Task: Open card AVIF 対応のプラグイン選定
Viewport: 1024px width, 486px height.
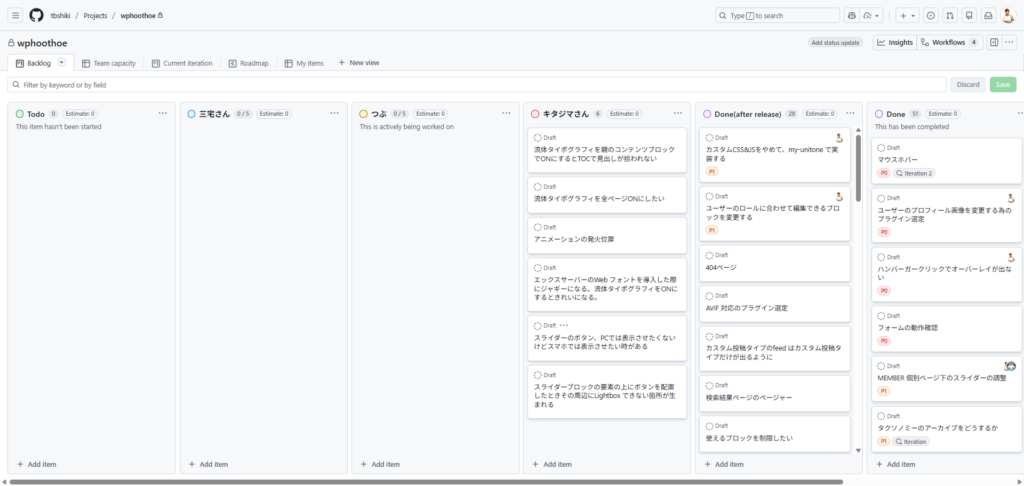Action: click(x=746, y=308)
